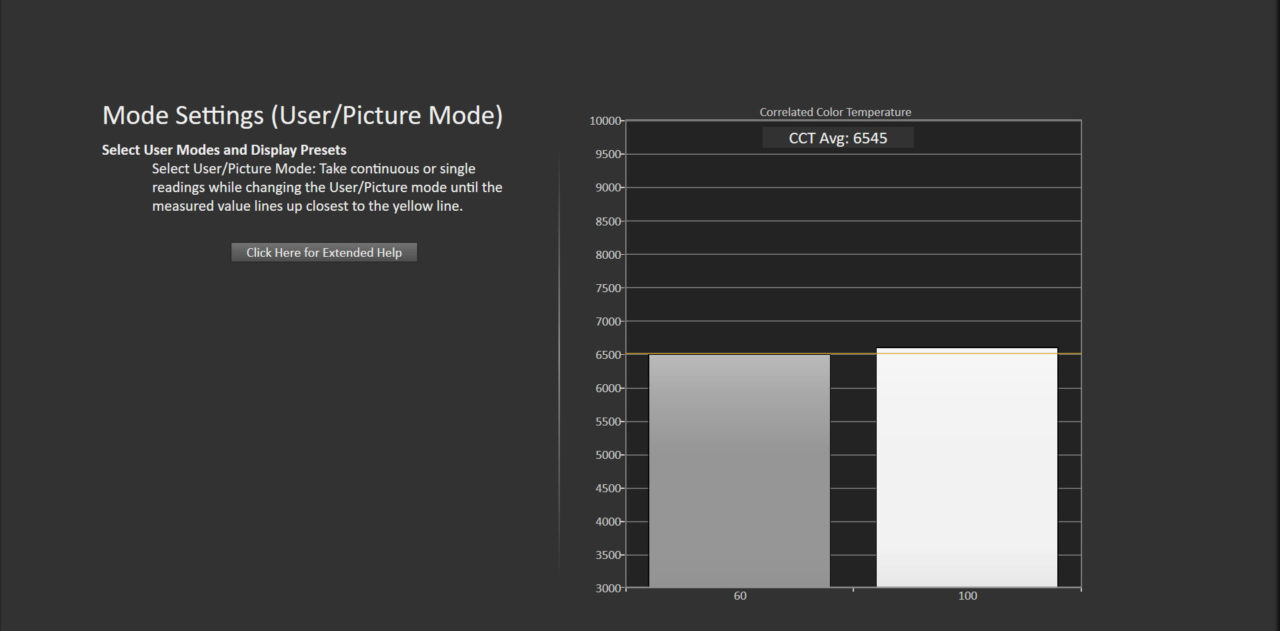Click the 10000 y-axis label
The image size is (1280, 631).
pos(606,121)
